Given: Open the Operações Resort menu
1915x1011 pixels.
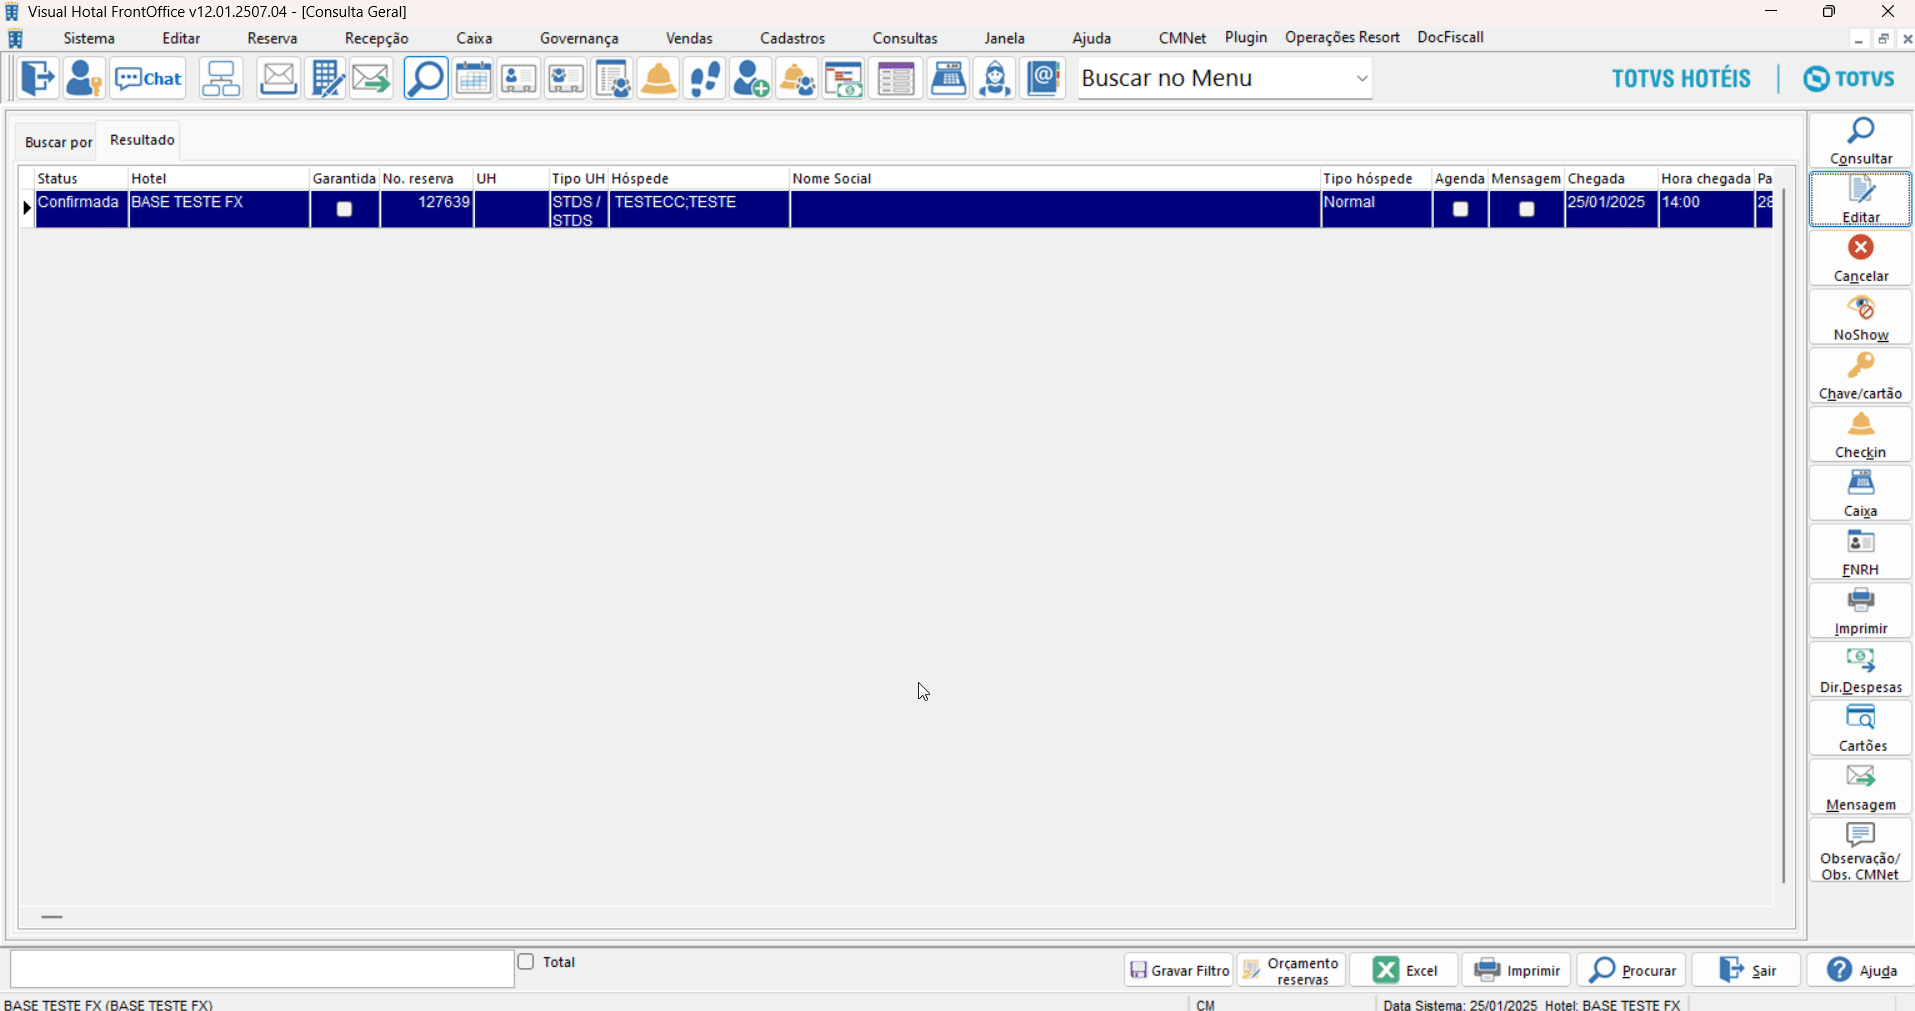Looking at the screenshot, I should click(x=1342, y=37).
